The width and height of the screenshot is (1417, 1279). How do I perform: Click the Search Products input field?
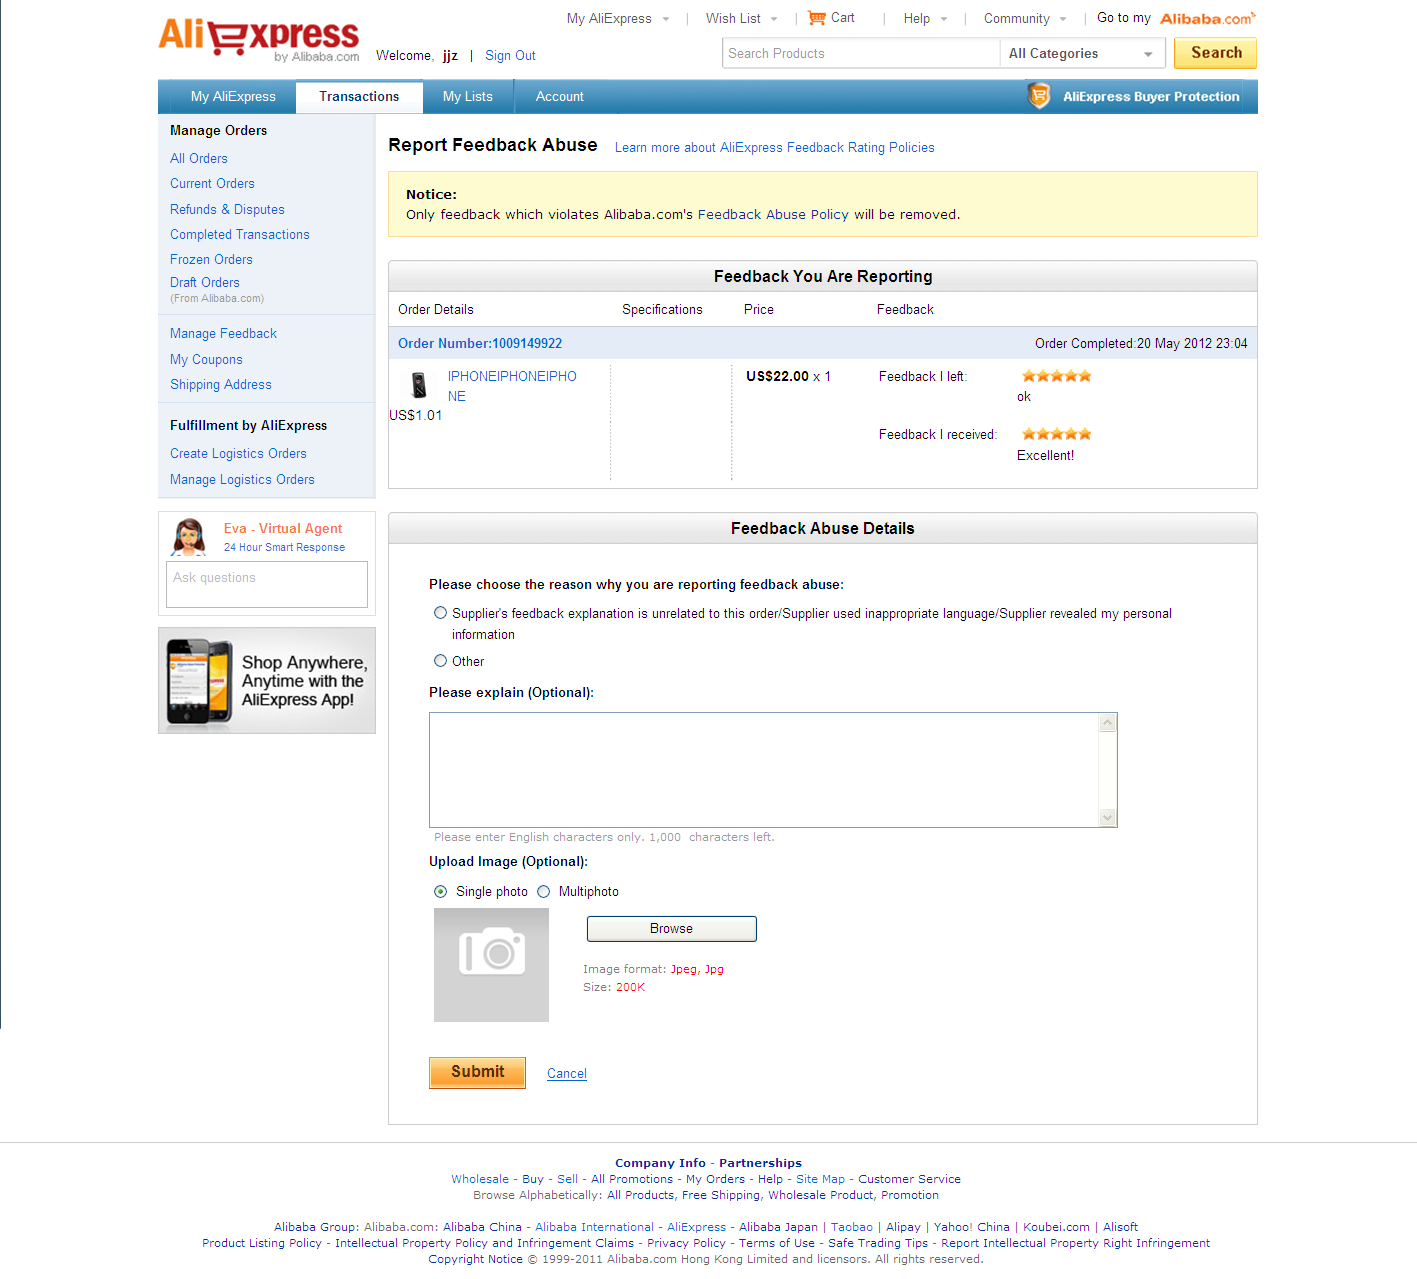point(861,54)
